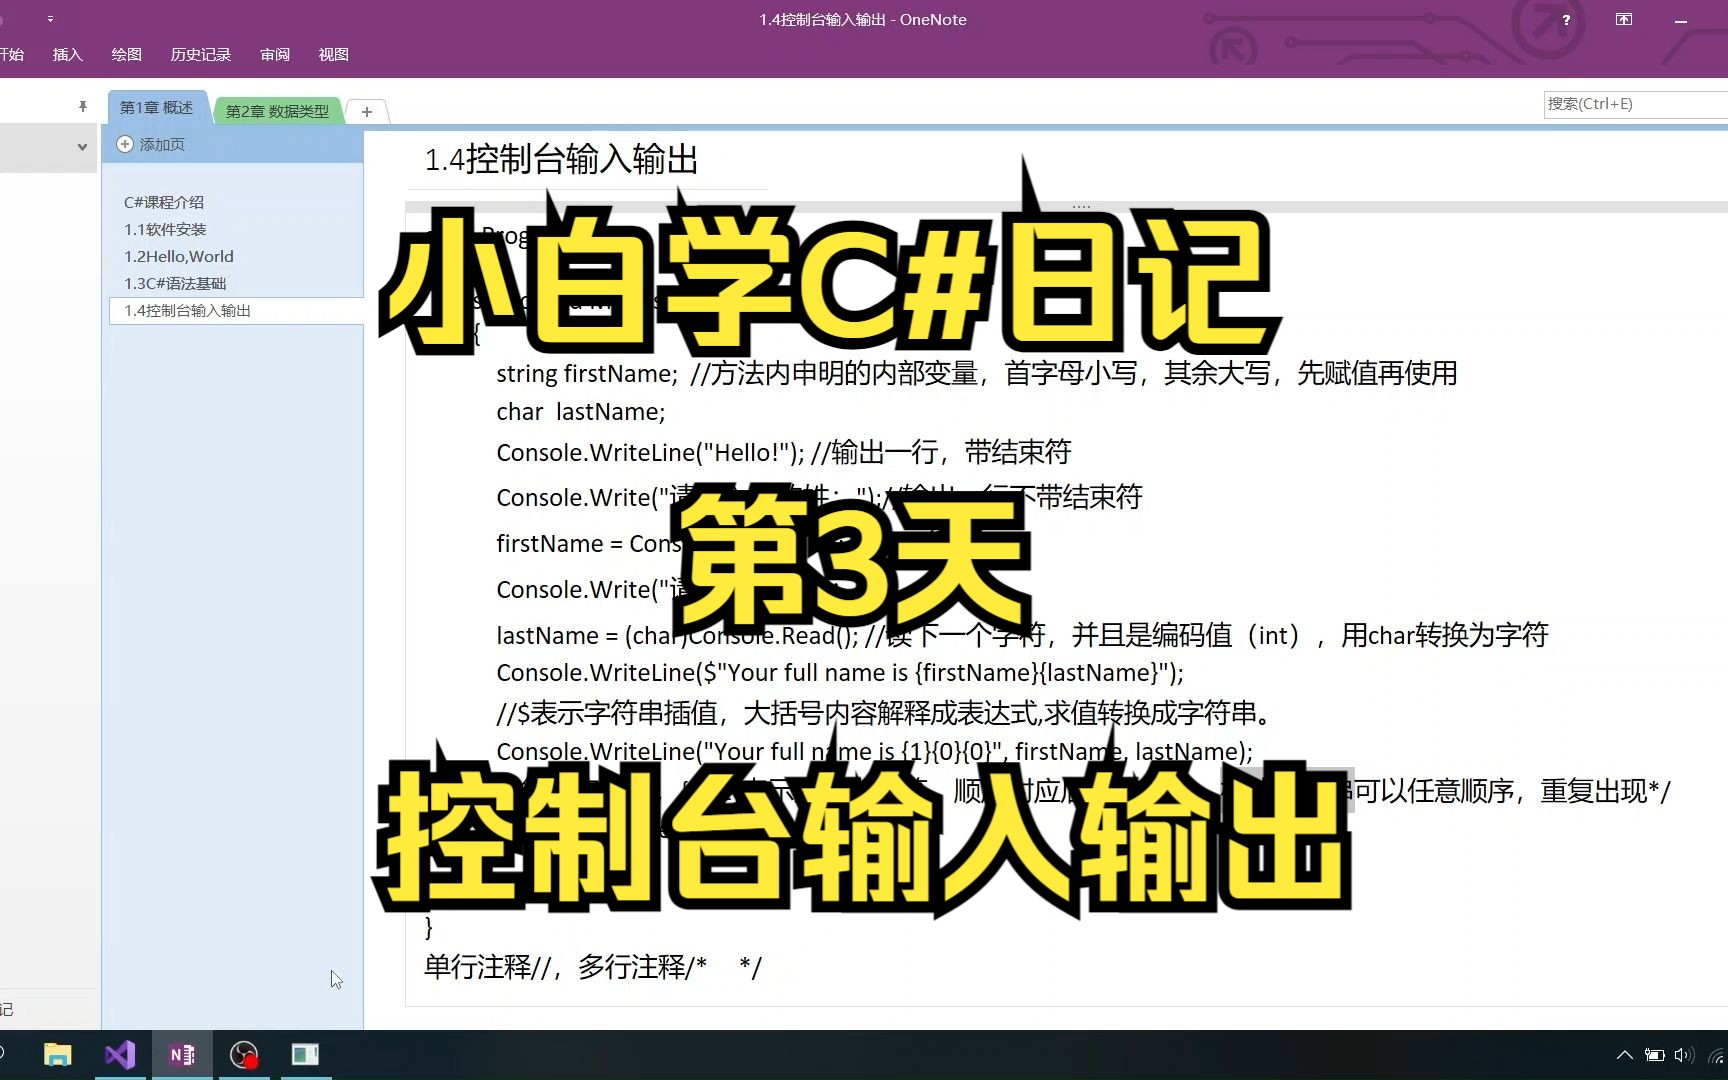
Task: Click the search box 搜索(Ctrl+E)
Action: click(x=1636, y=103)
